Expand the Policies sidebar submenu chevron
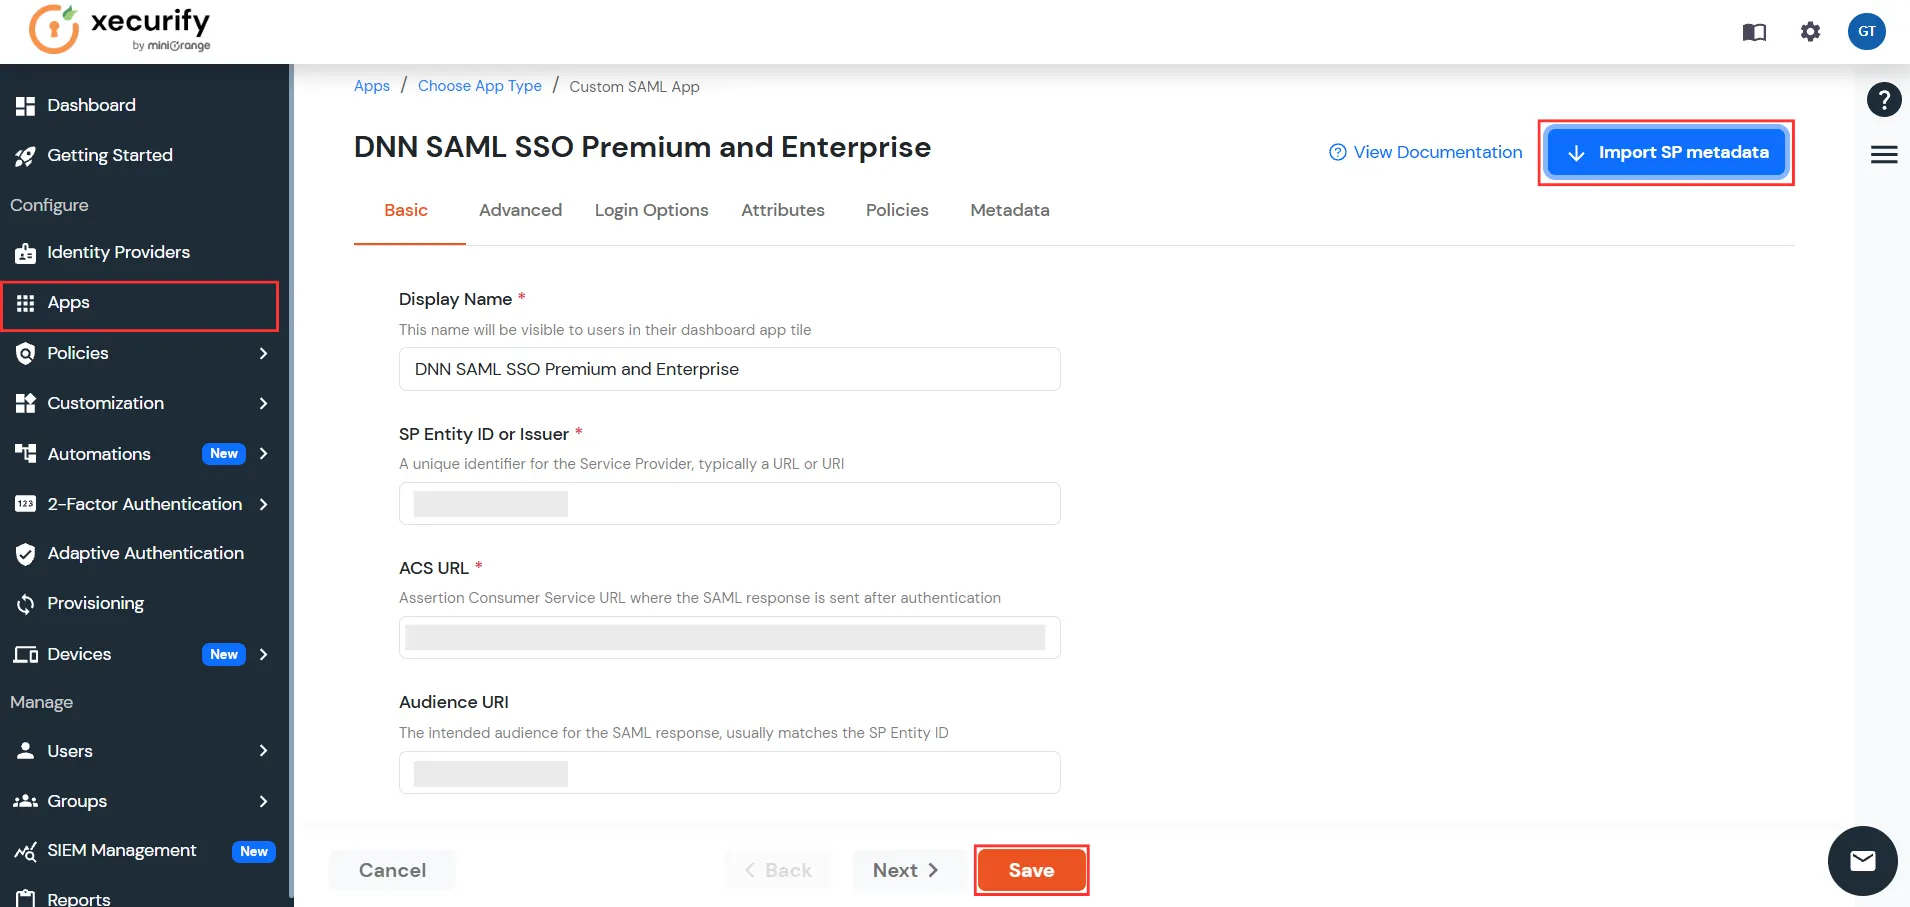 point(263,353)
